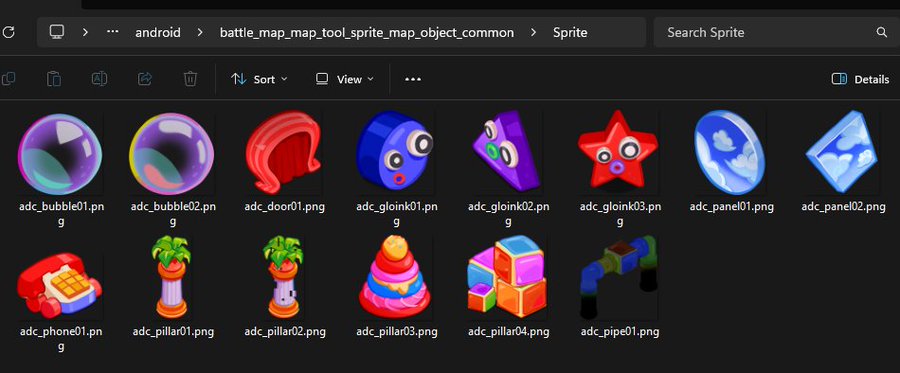The image size is (900, 373).
Task: Click the adc_pillar02.png file name
Action: tap(285, 332)
